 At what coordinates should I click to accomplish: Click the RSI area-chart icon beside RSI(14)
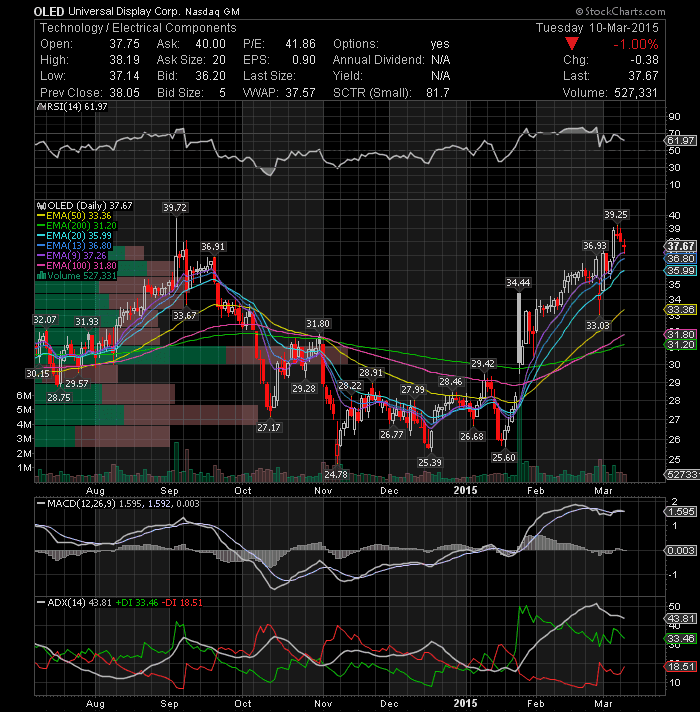pos(40,107)
